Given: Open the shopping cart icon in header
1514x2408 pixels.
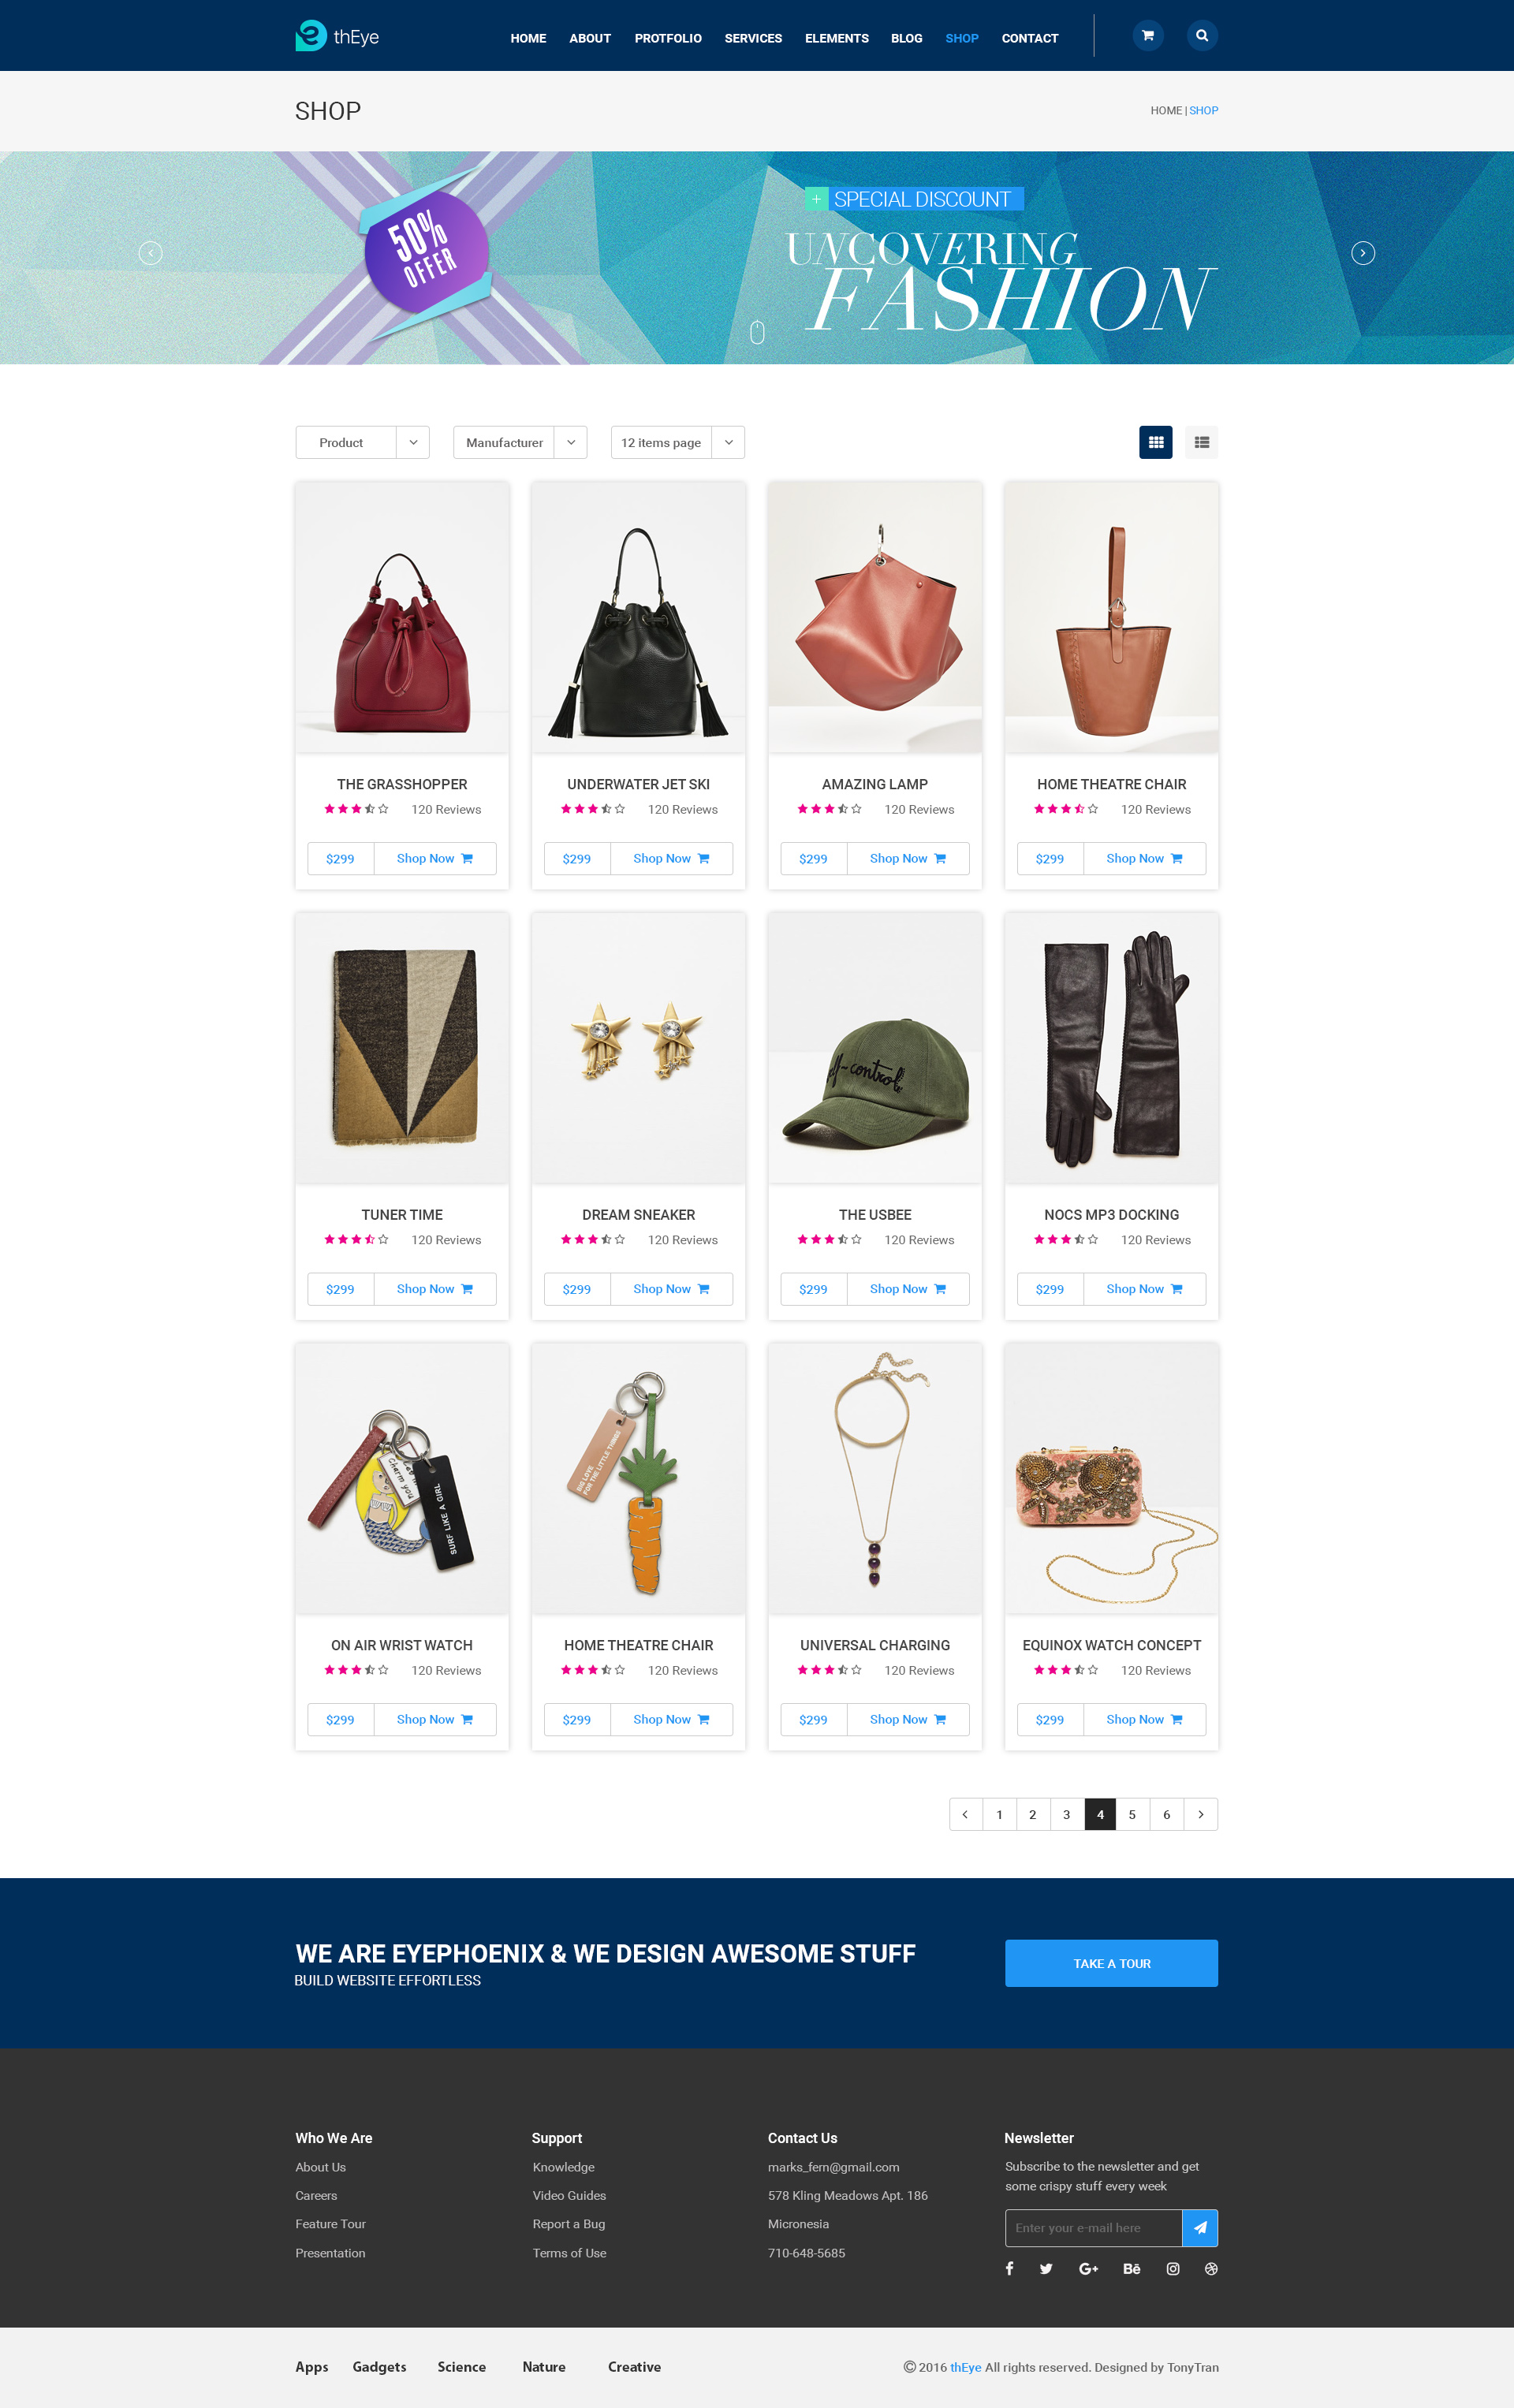Looking at the screenshot, I should click(1148, 36).
